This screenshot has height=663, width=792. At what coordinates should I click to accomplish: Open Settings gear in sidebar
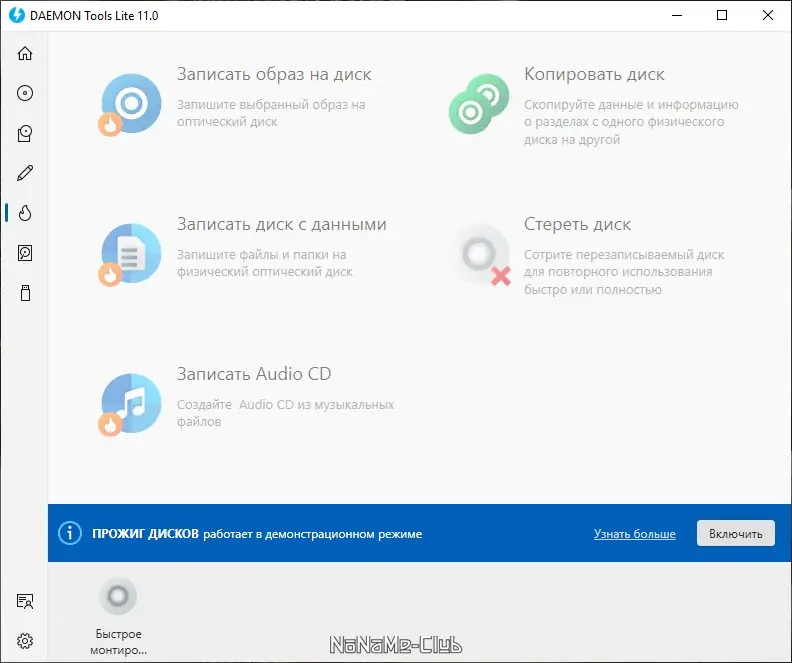[25, 641]
